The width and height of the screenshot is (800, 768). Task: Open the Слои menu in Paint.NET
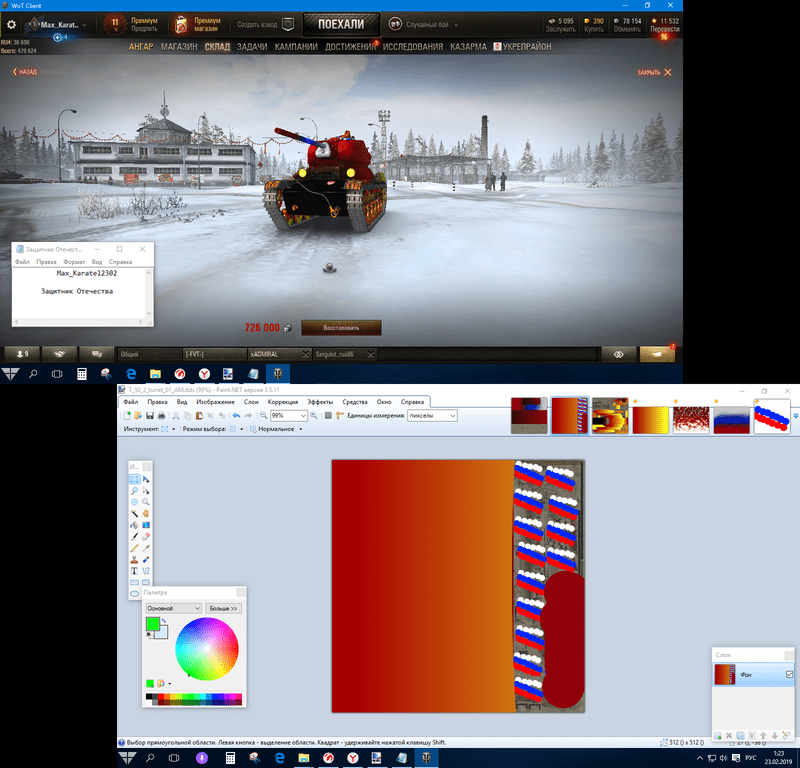(x=251, y=402)
